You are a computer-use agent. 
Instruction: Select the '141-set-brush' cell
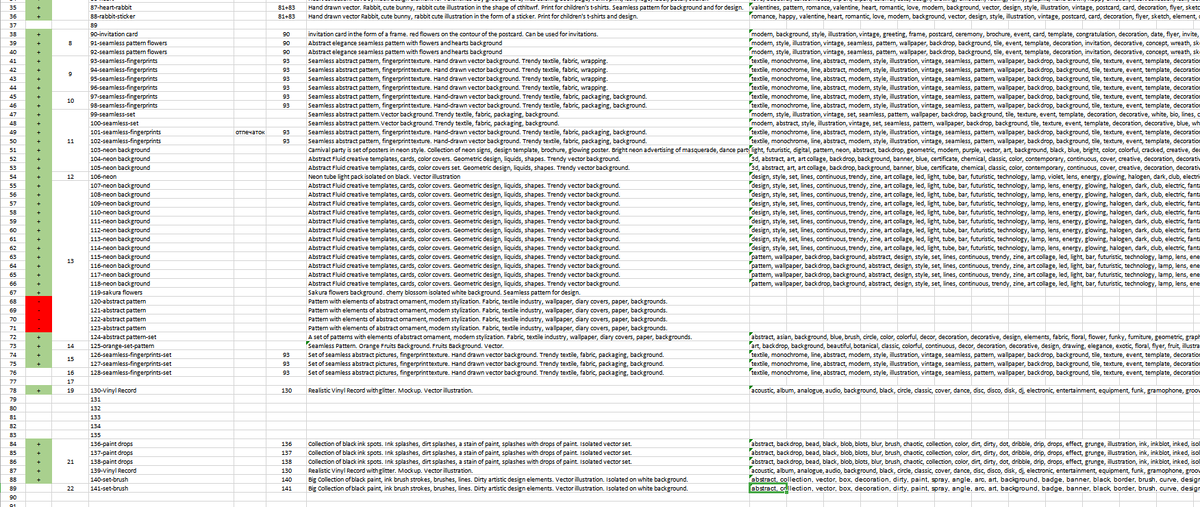point(160,486)
